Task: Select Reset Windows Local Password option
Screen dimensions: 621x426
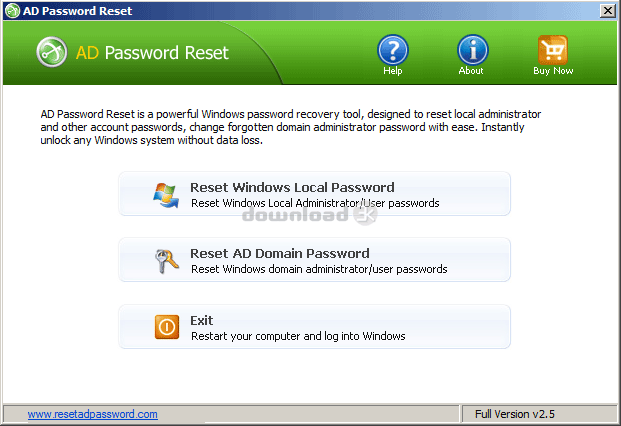Action: pyautogui.click(x=314, y=194)
